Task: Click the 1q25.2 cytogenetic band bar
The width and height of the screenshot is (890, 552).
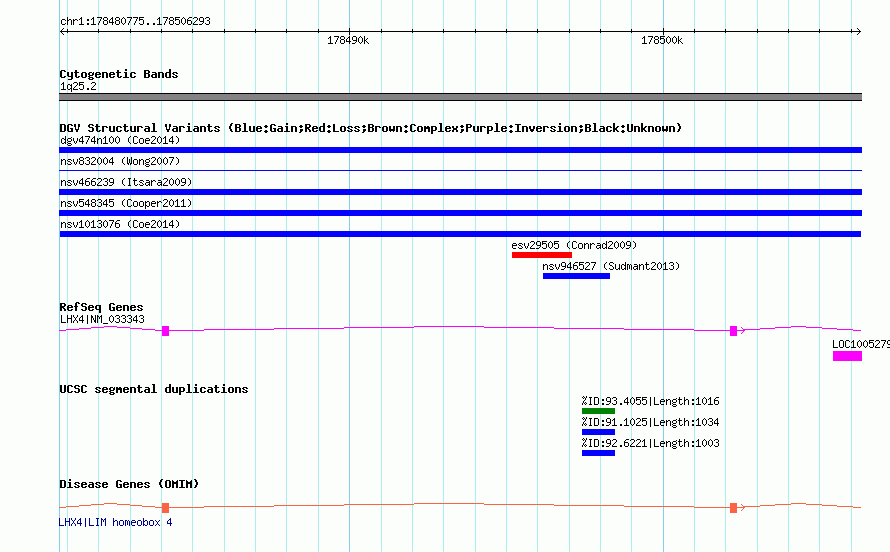Action: coord(460,97)
